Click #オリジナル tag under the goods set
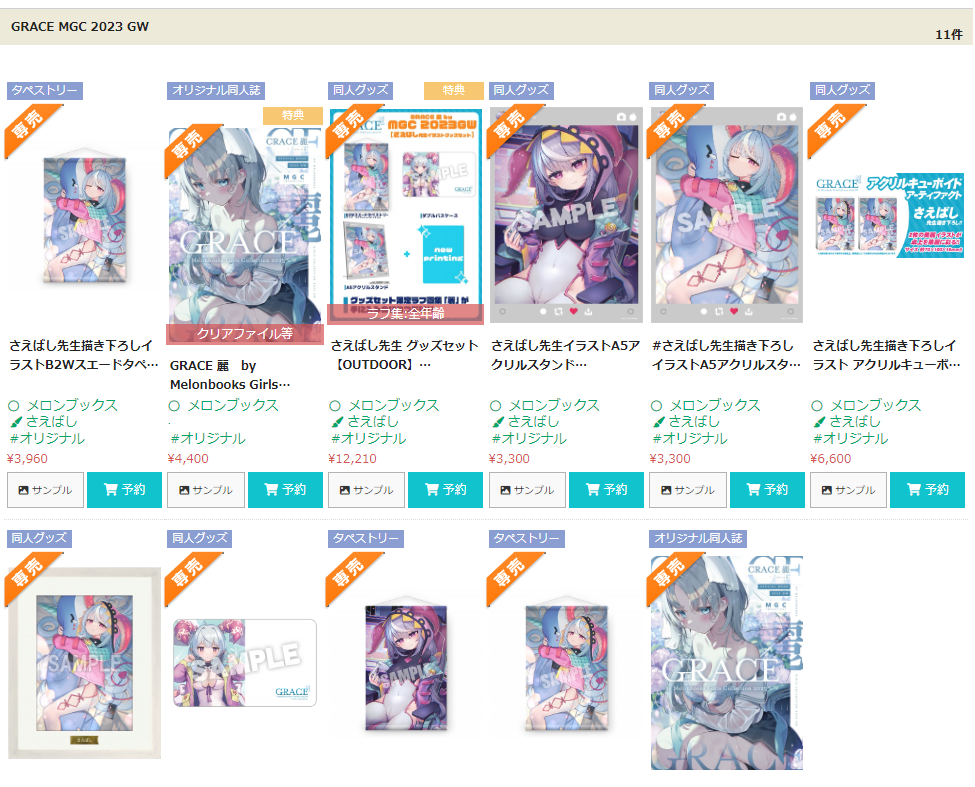This screenshot has height=787, width=975. click(369, 439)
